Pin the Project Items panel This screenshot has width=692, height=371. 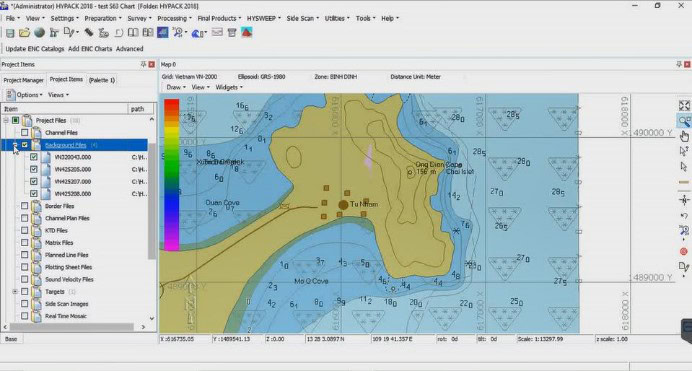coord(143,64)
